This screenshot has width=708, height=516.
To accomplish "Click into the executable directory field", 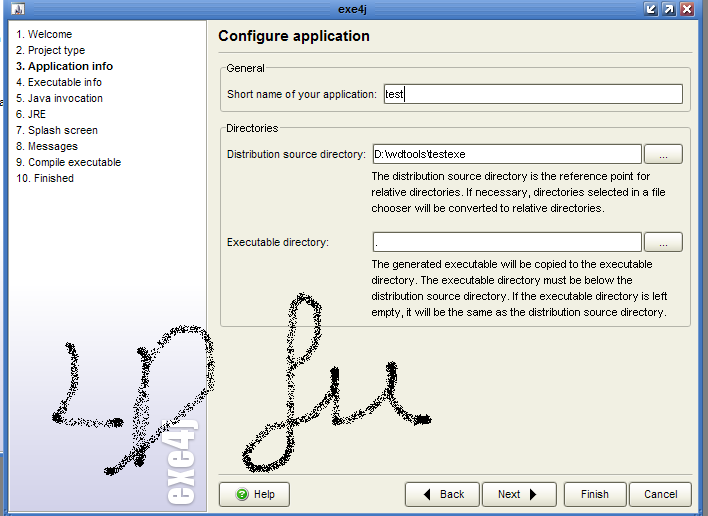I will point(507,242).
